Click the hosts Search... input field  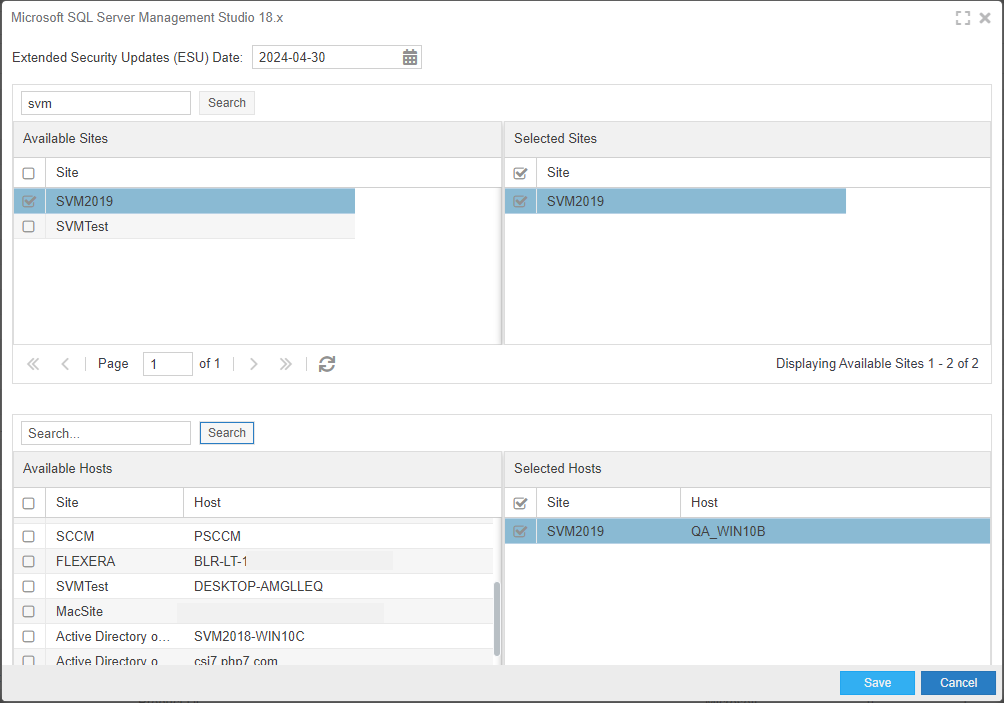pos(106,433)
